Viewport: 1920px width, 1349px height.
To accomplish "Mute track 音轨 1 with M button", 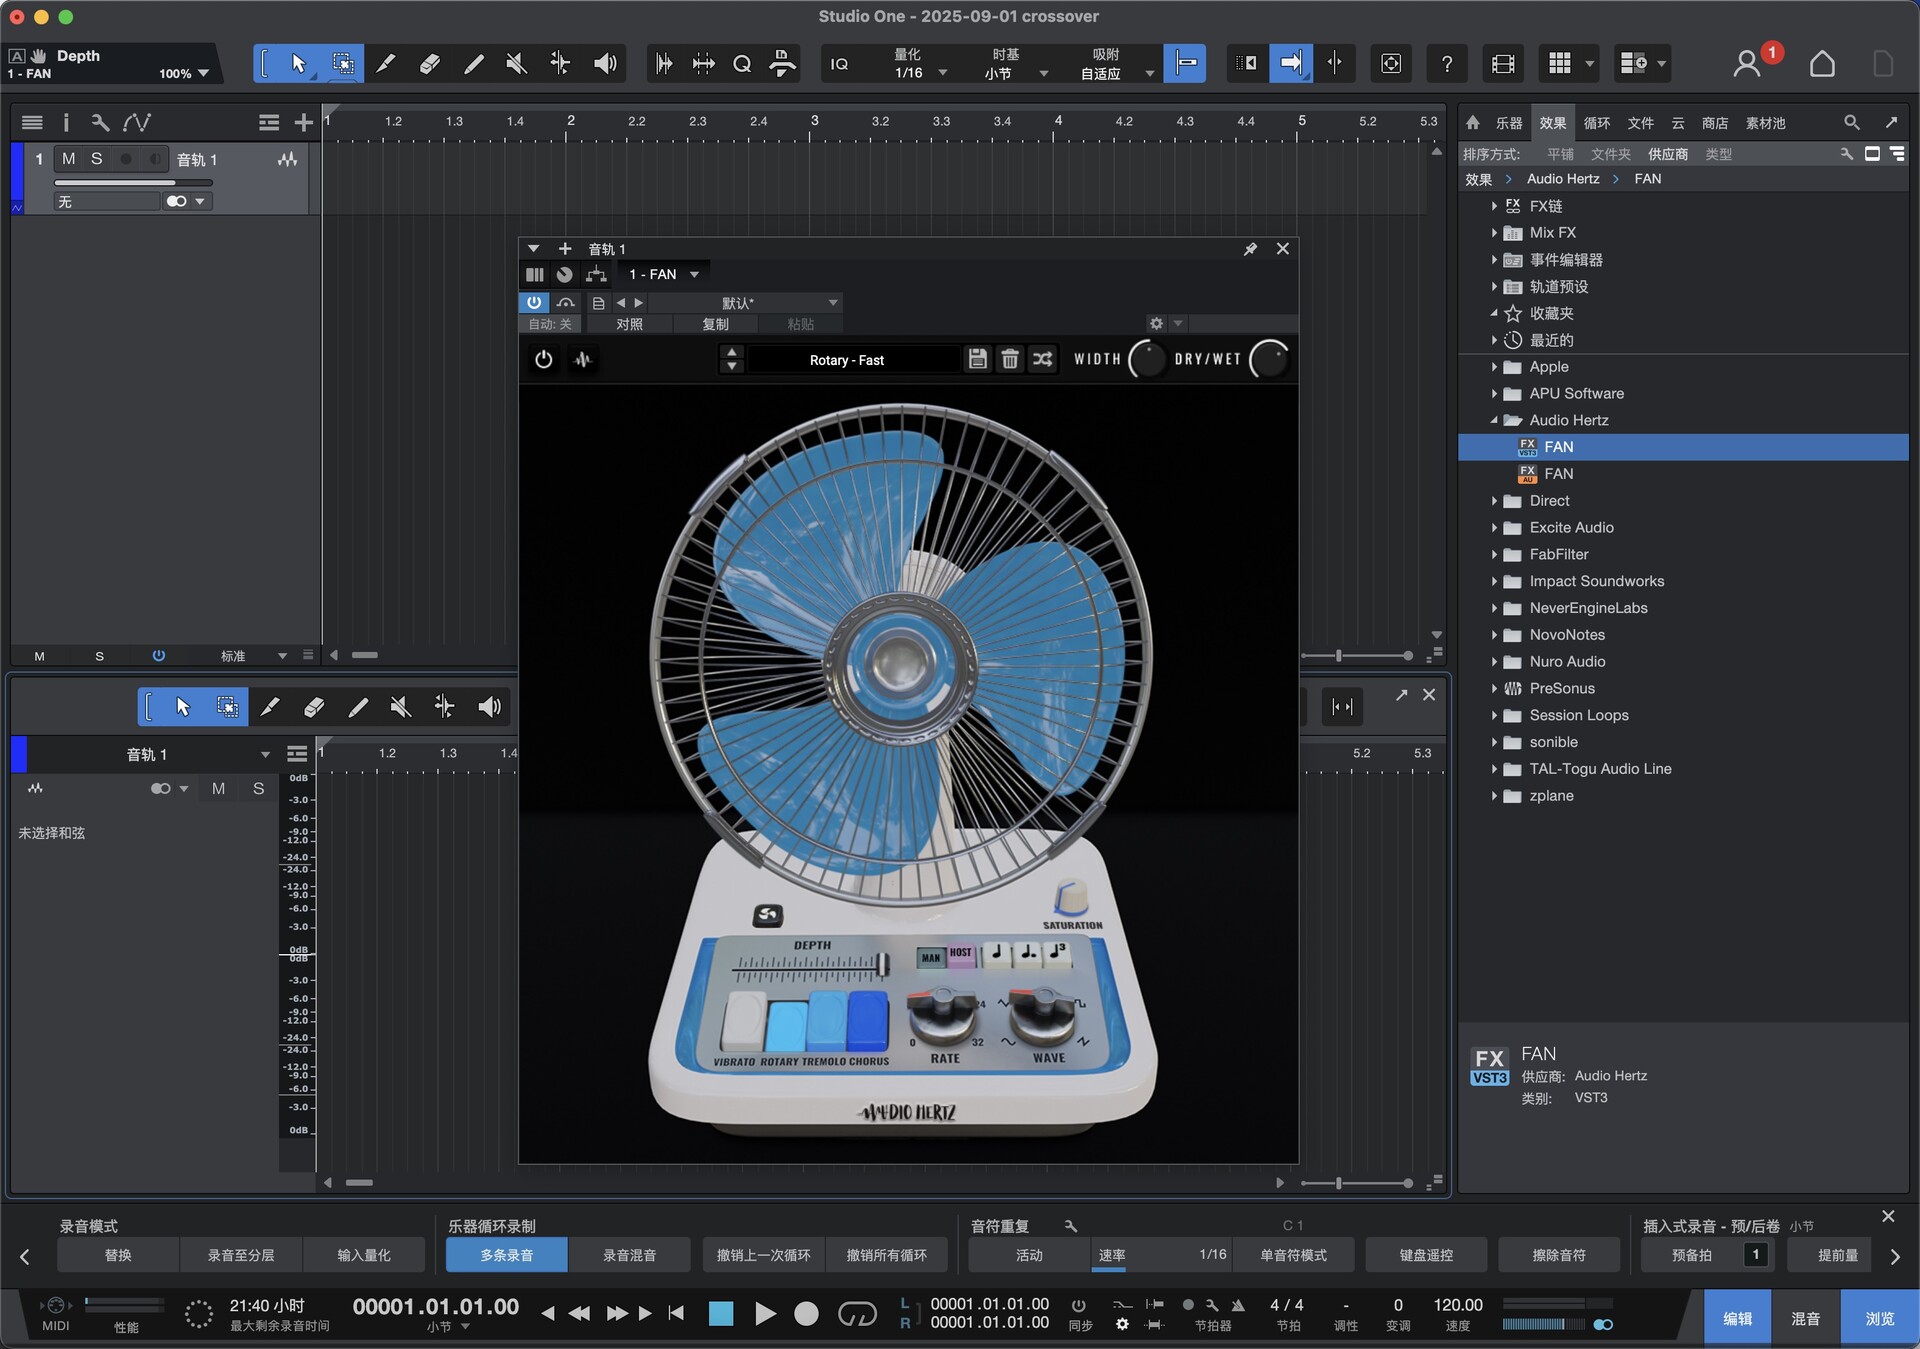I will coord(68,159).
